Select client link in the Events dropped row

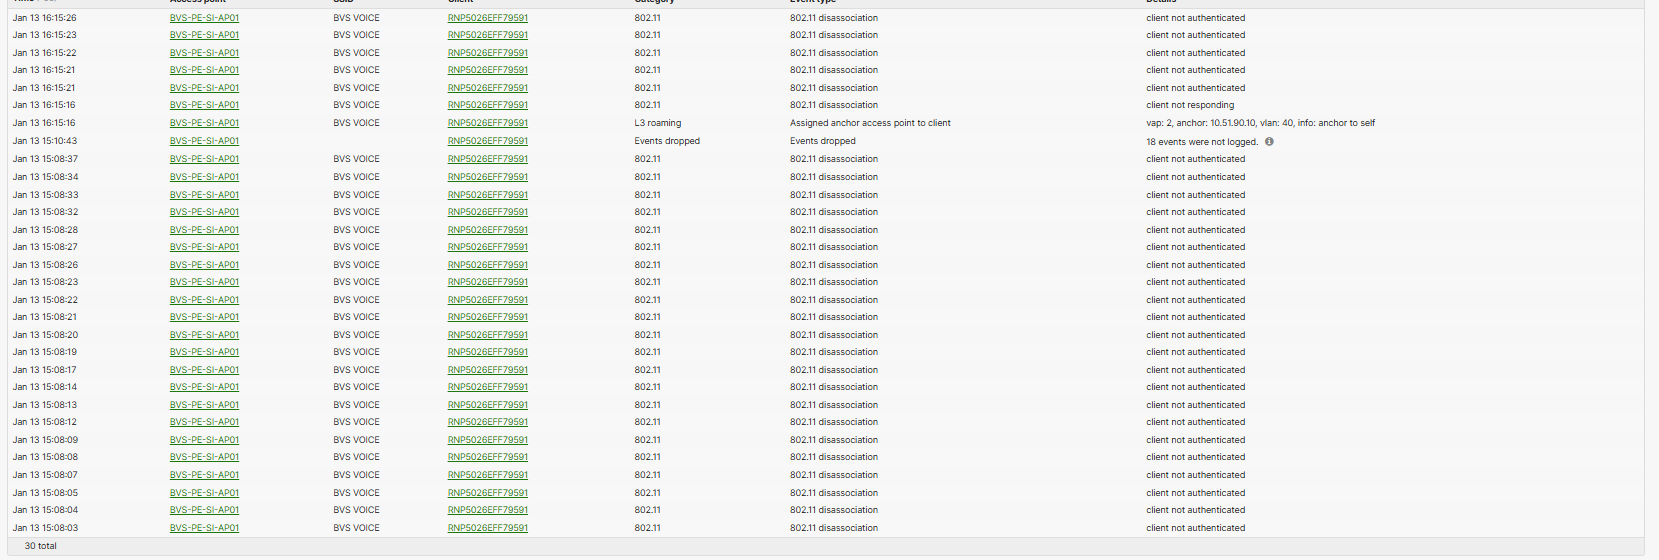(487, 141)
